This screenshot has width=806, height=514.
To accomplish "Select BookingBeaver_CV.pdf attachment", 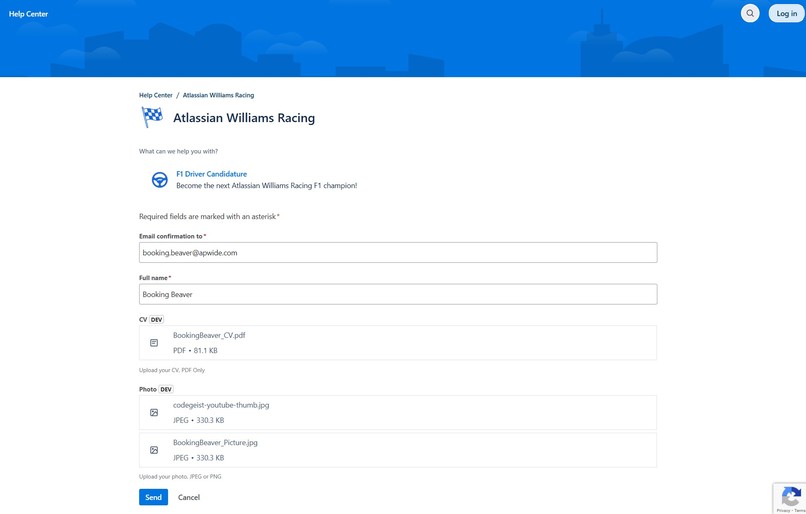I will [x=398, y=343].
